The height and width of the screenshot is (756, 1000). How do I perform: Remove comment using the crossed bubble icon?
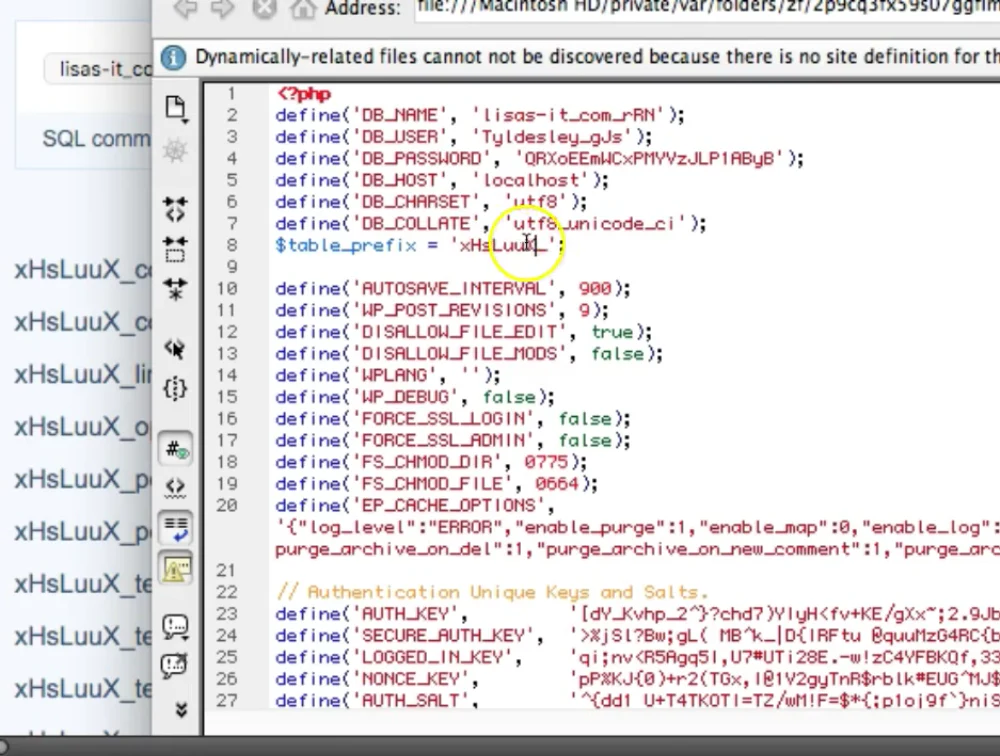[175, 665]
